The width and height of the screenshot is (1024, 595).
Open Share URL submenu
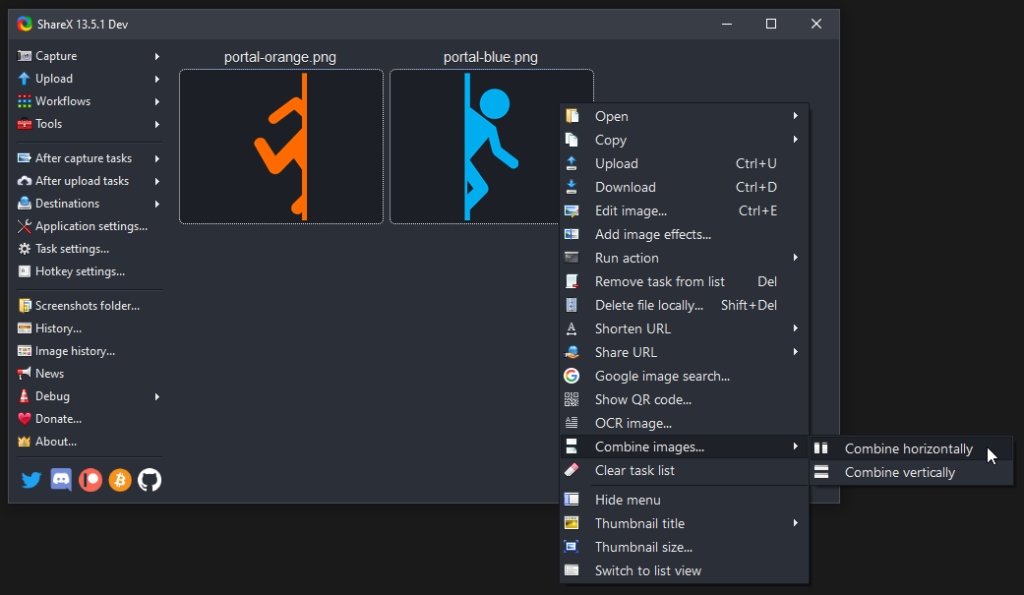click(684, 352)
